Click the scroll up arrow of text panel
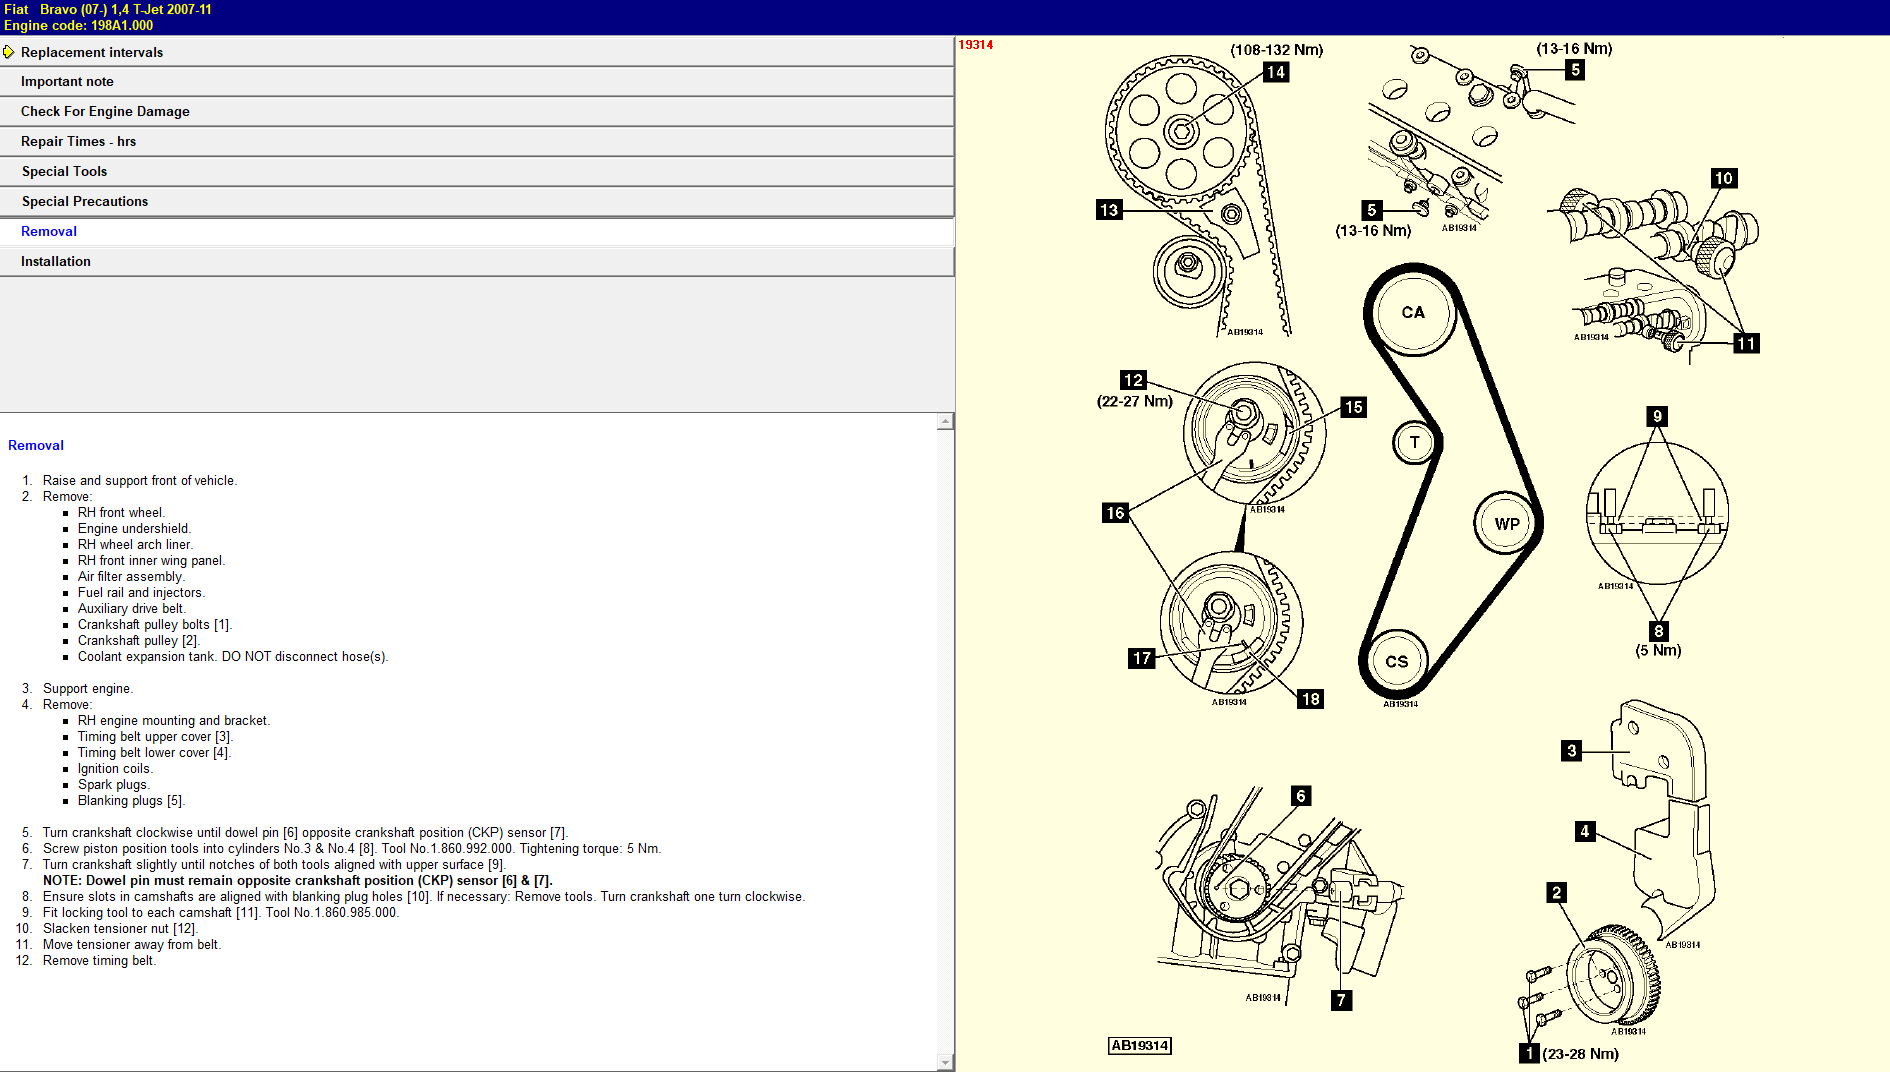 pyautogui.click(x=945, y=422)
